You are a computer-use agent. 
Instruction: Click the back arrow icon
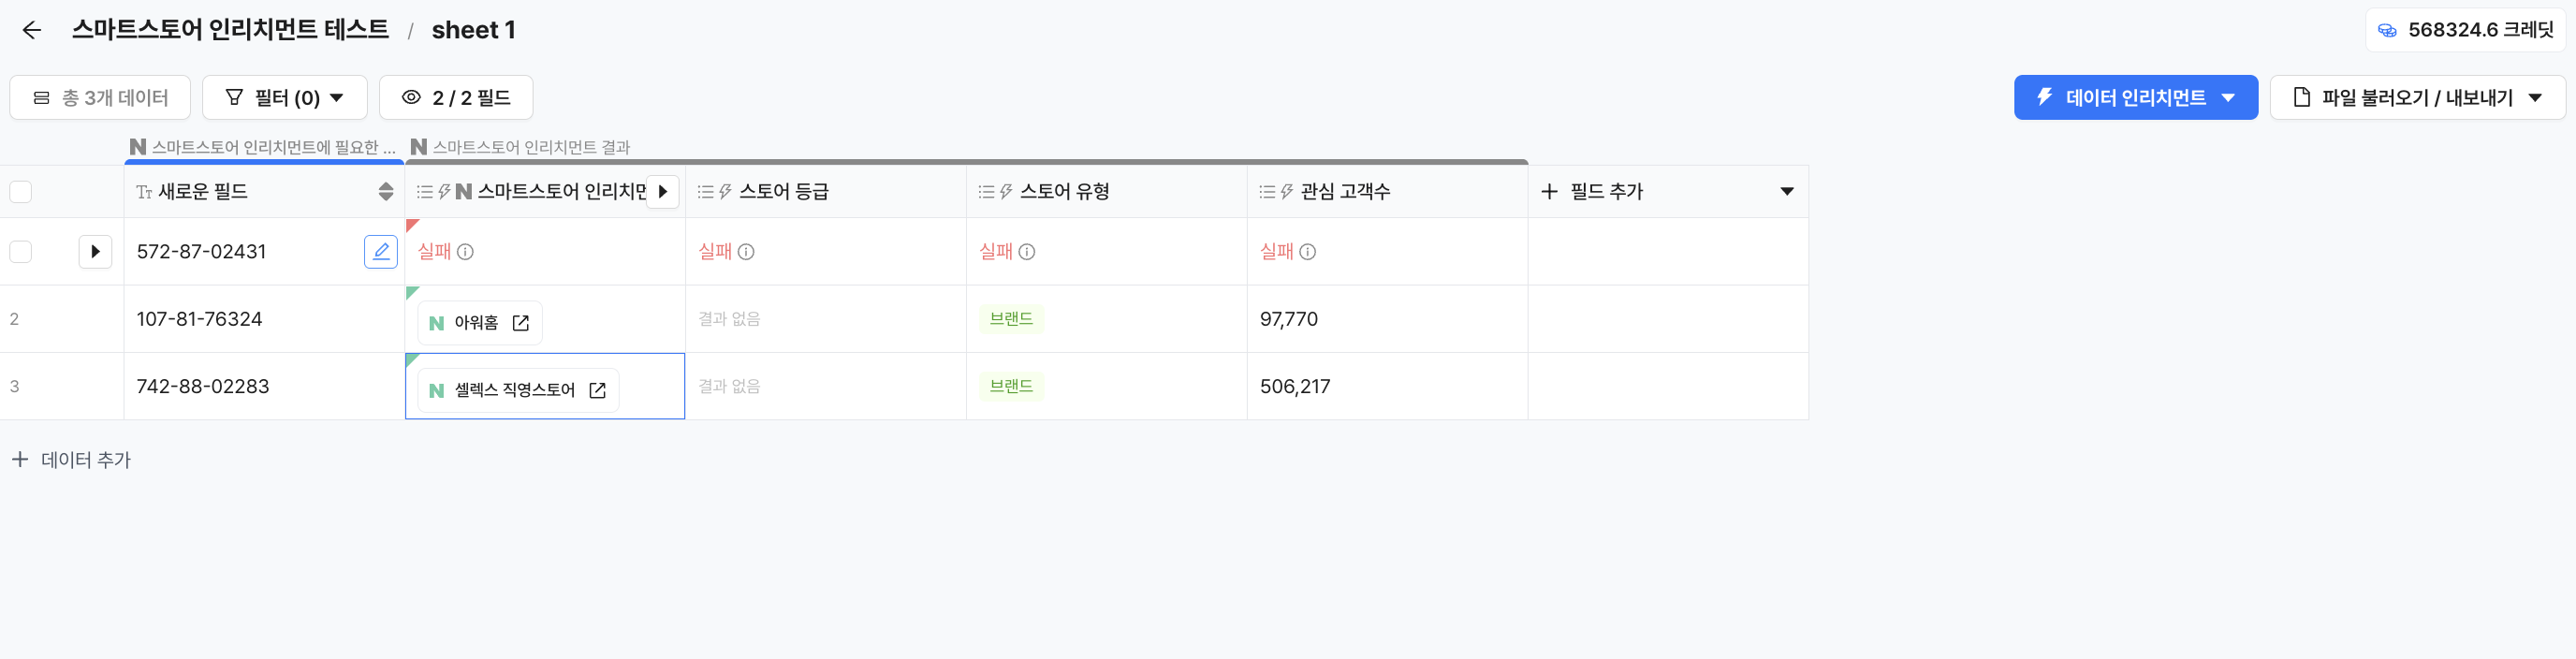[32, 30]
